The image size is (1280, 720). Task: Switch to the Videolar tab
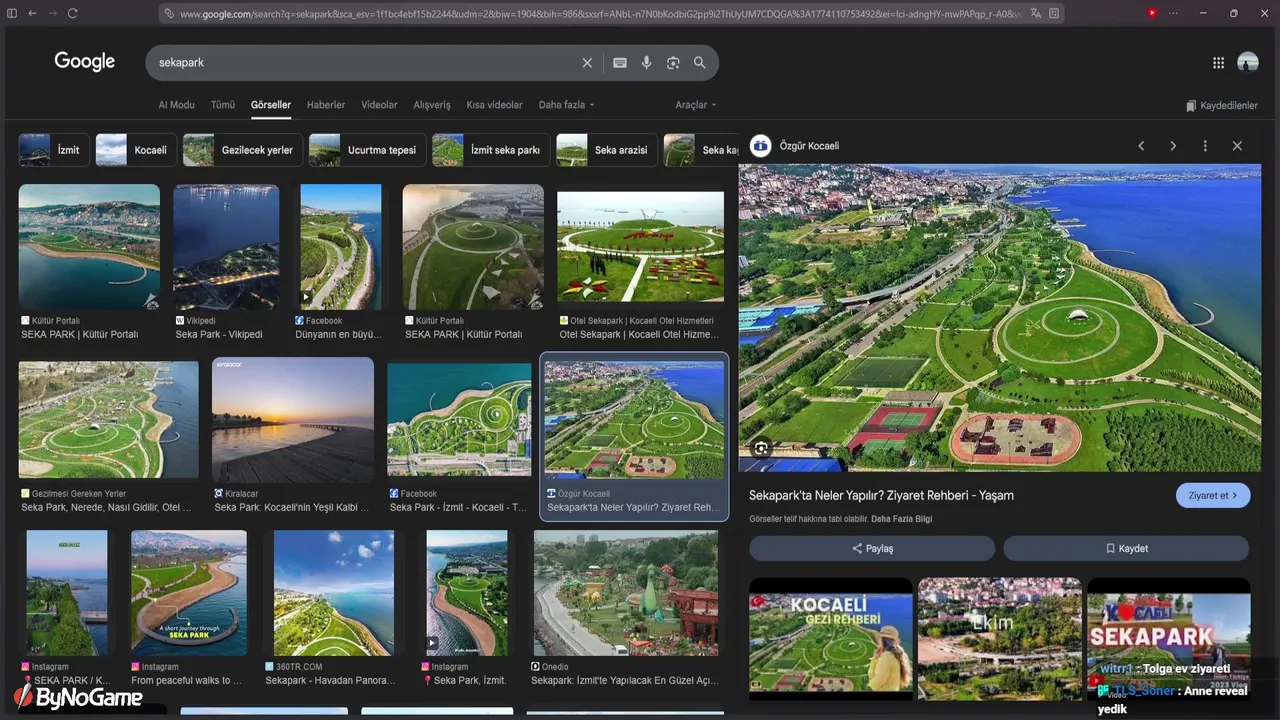379,105
